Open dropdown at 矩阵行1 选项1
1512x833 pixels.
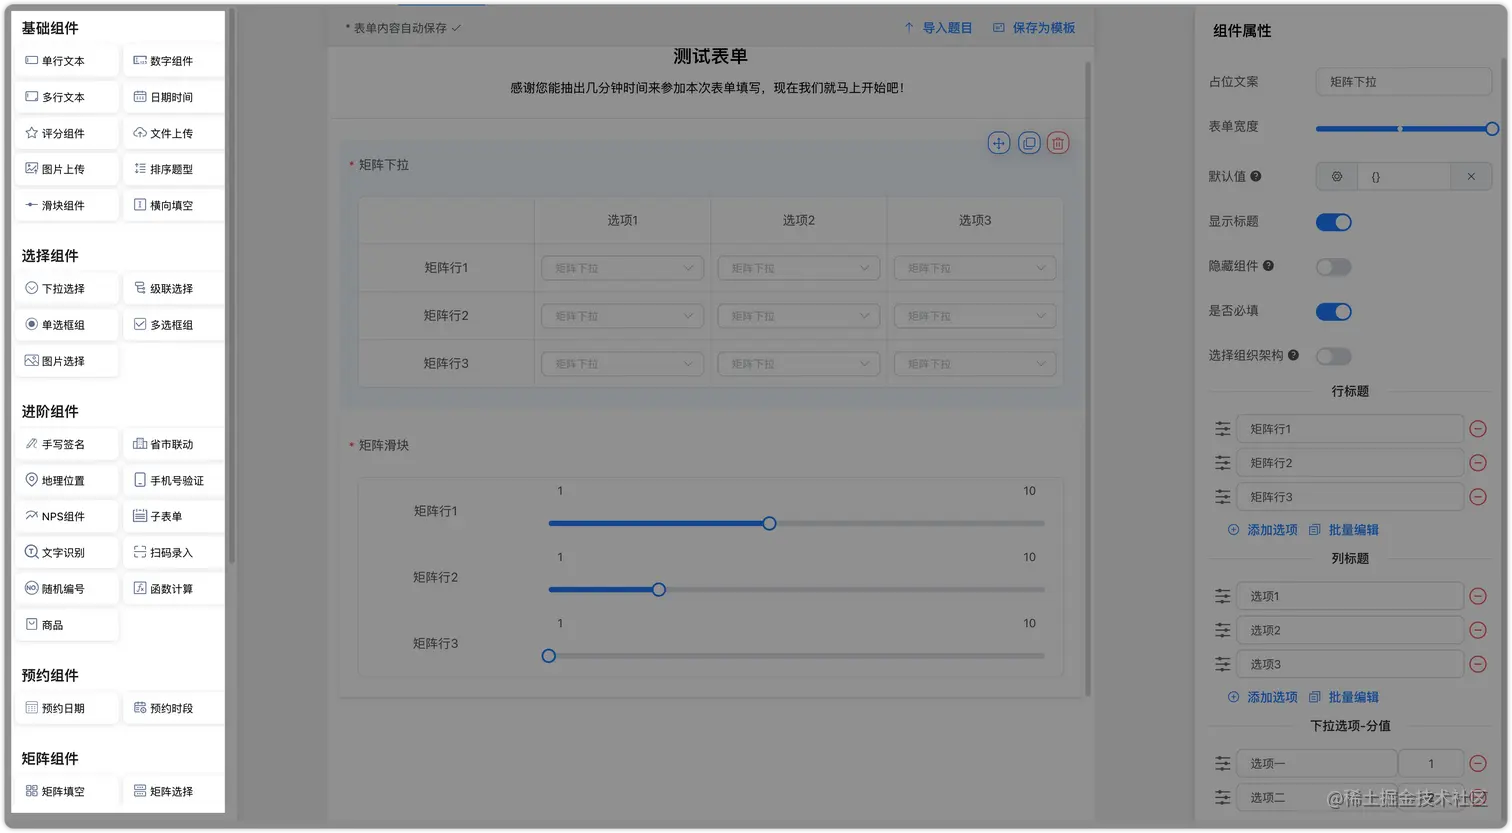[622, 268]
